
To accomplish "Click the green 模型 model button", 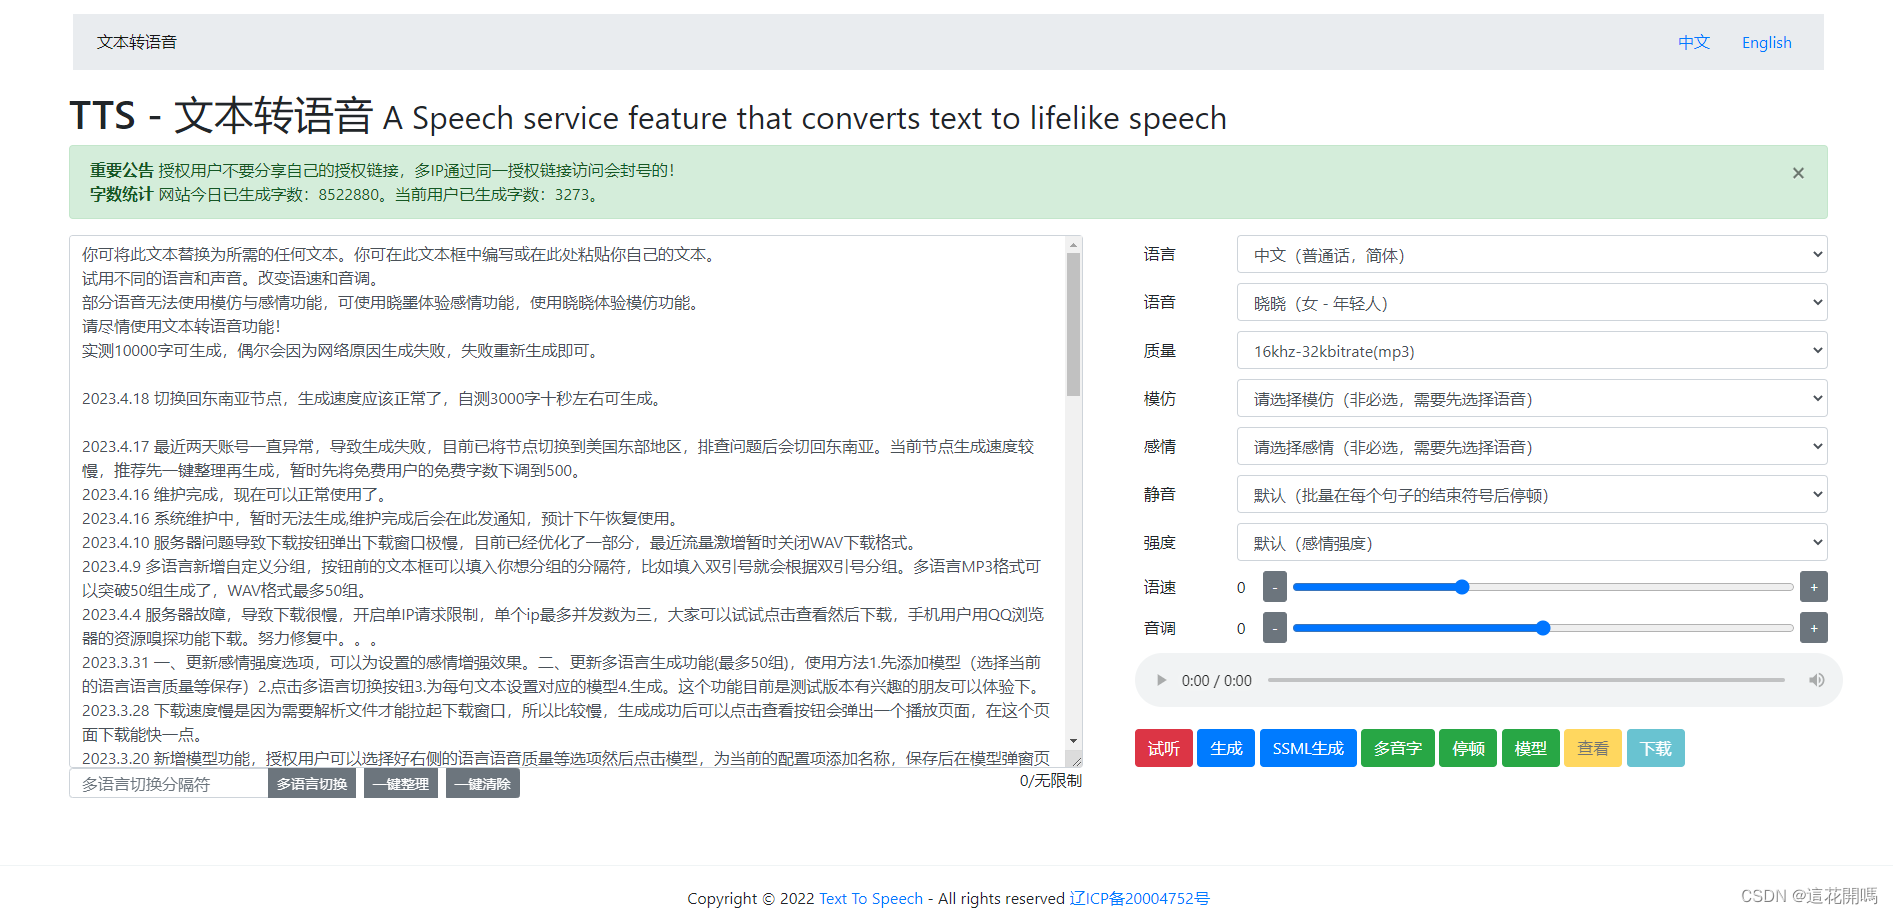I will [x=1531, y=748].
